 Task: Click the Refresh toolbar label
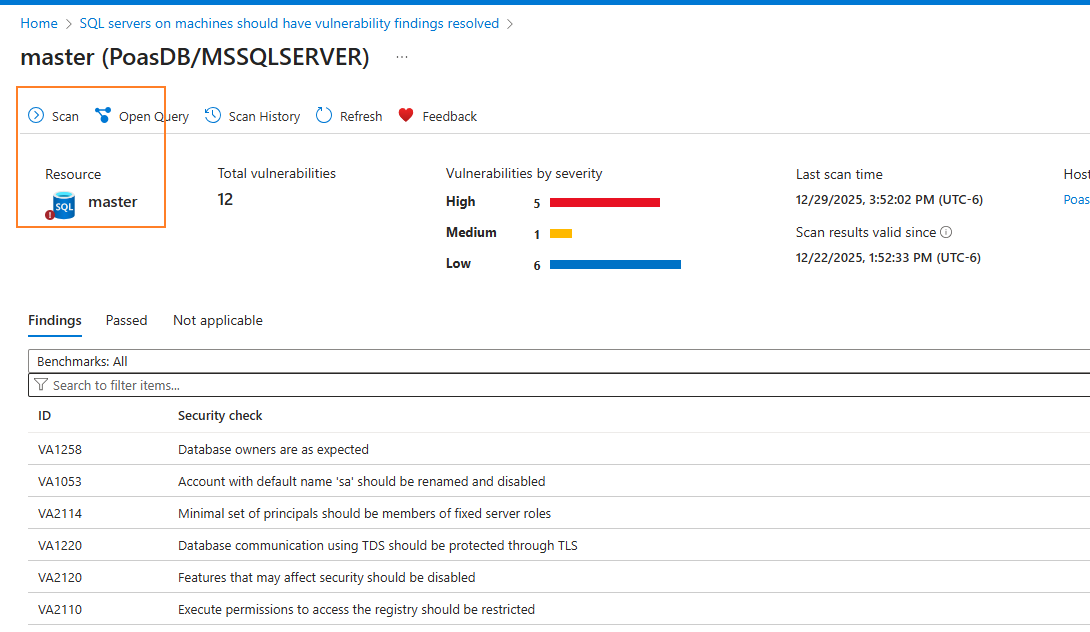[x=361, y=117]
